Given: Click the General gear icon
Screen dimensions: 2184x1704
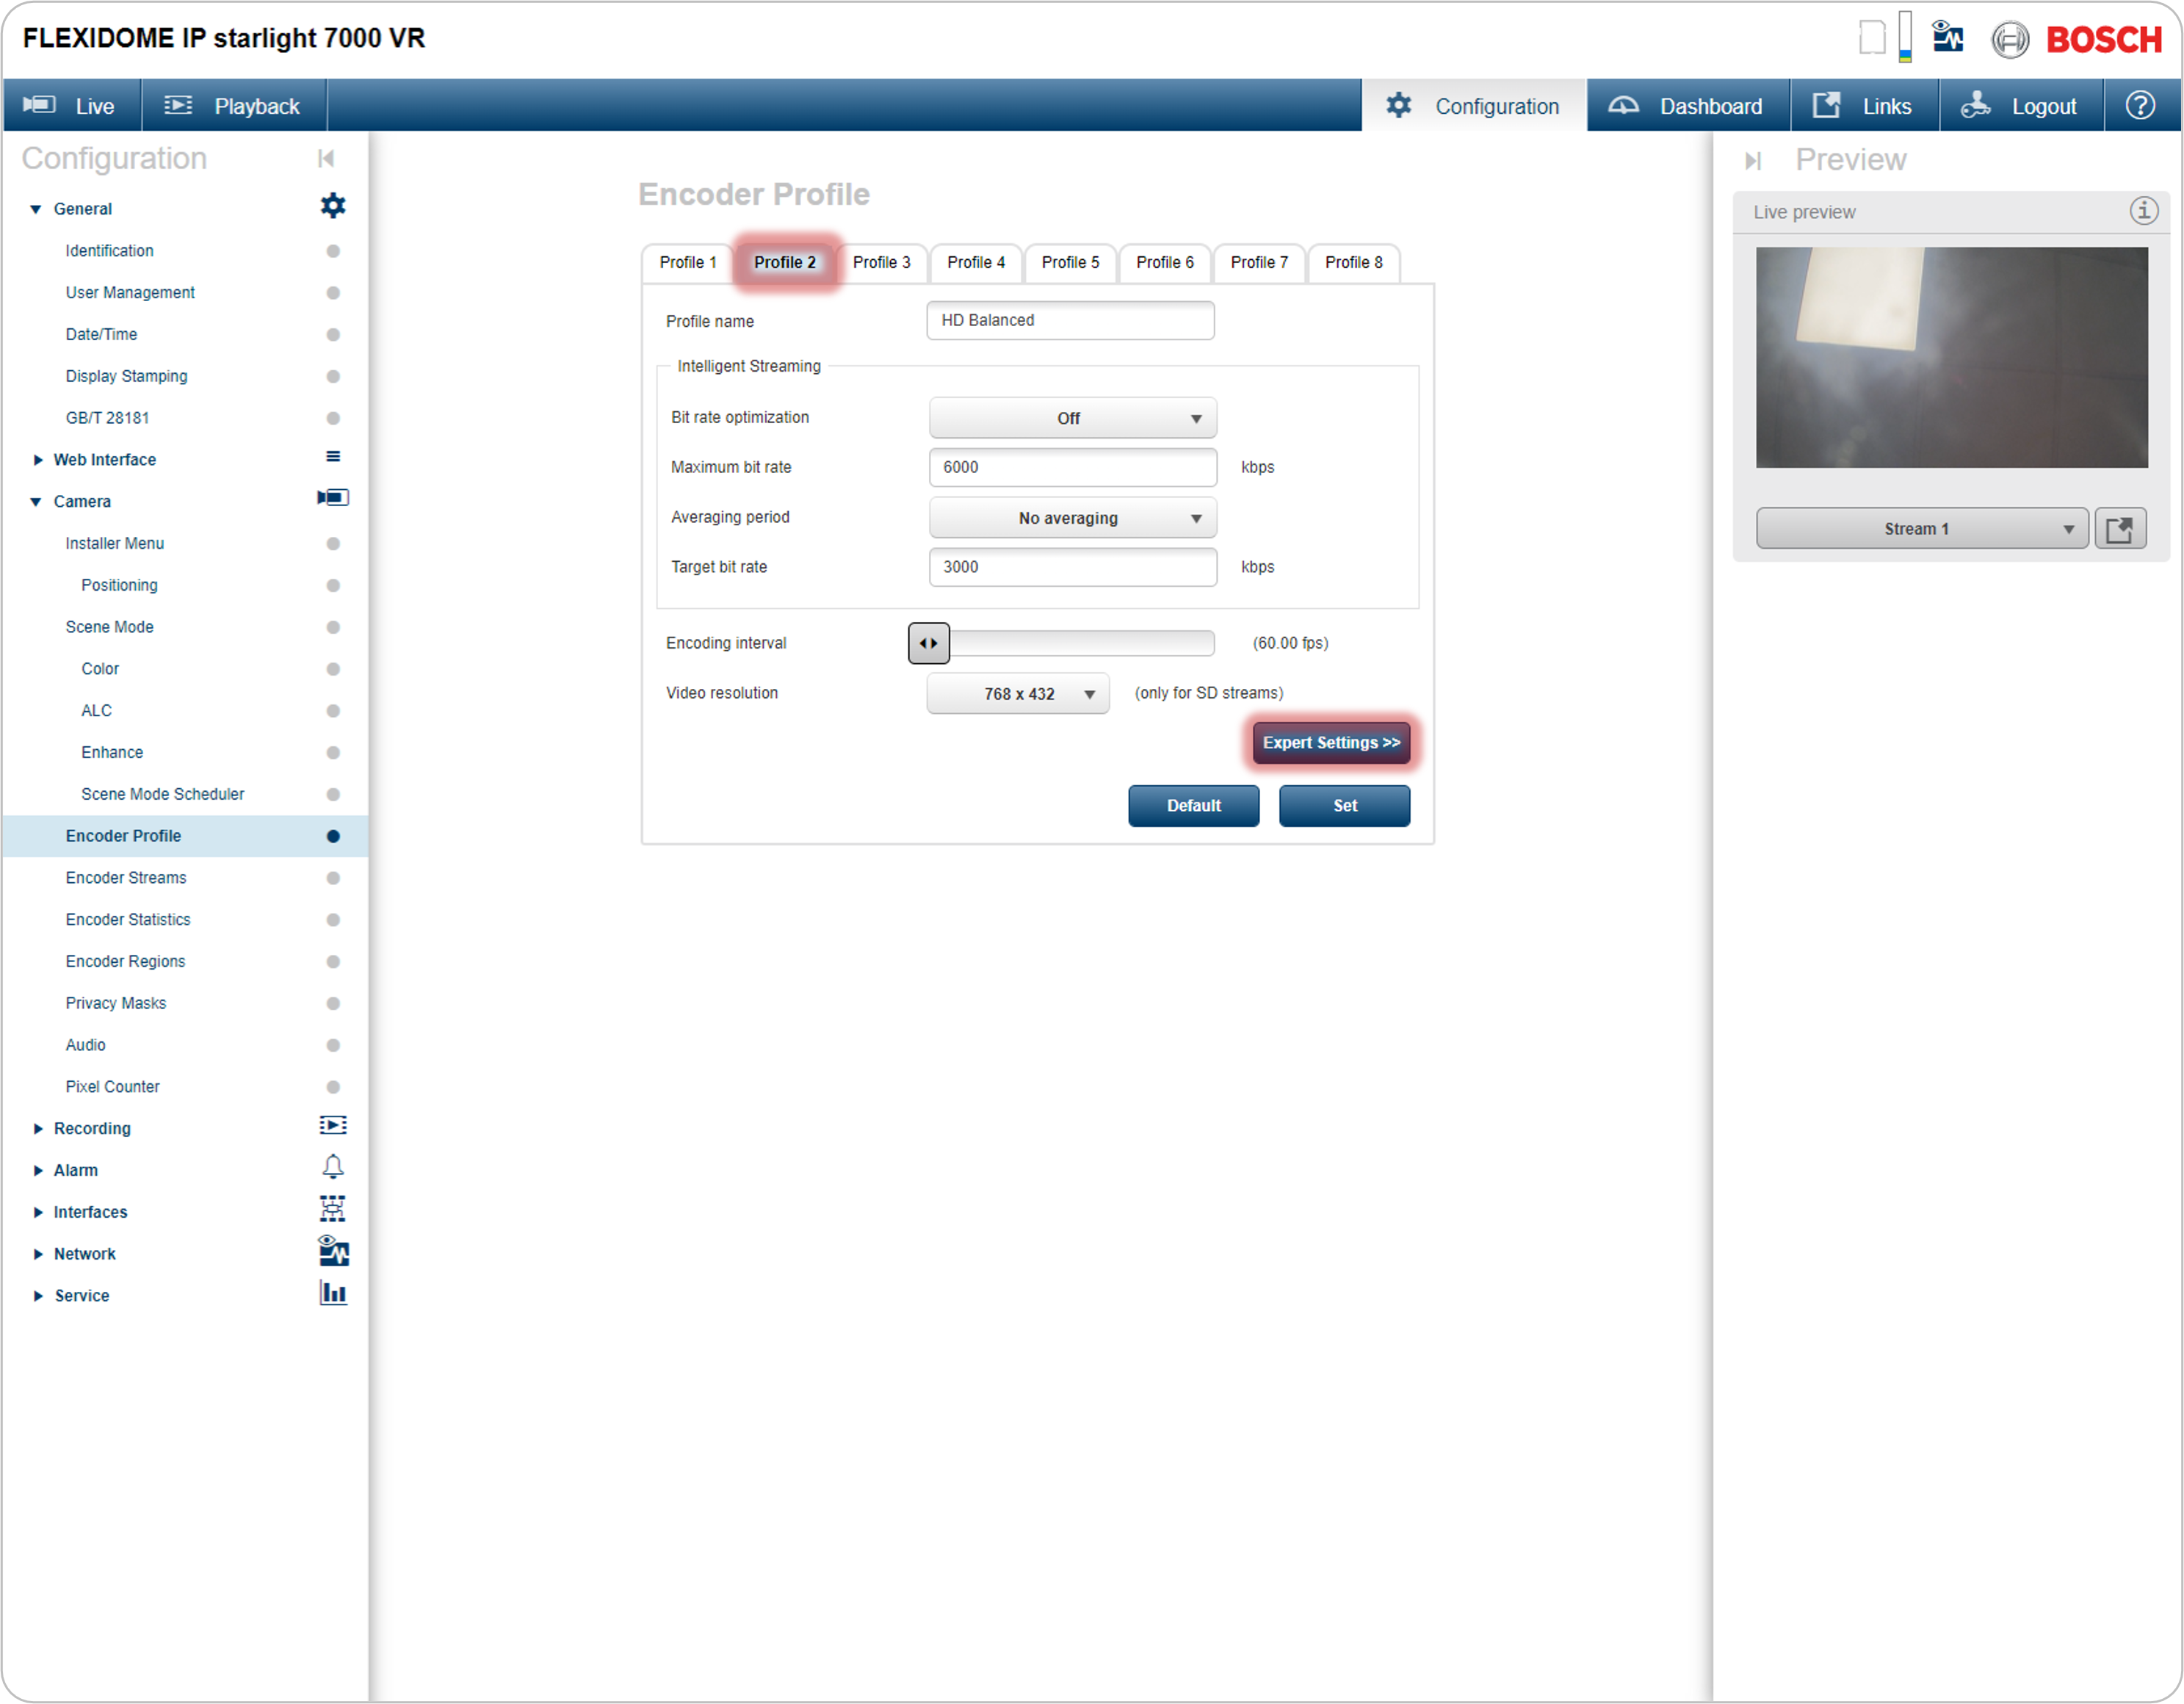Looking at the screenshot, I should [333, 206].
